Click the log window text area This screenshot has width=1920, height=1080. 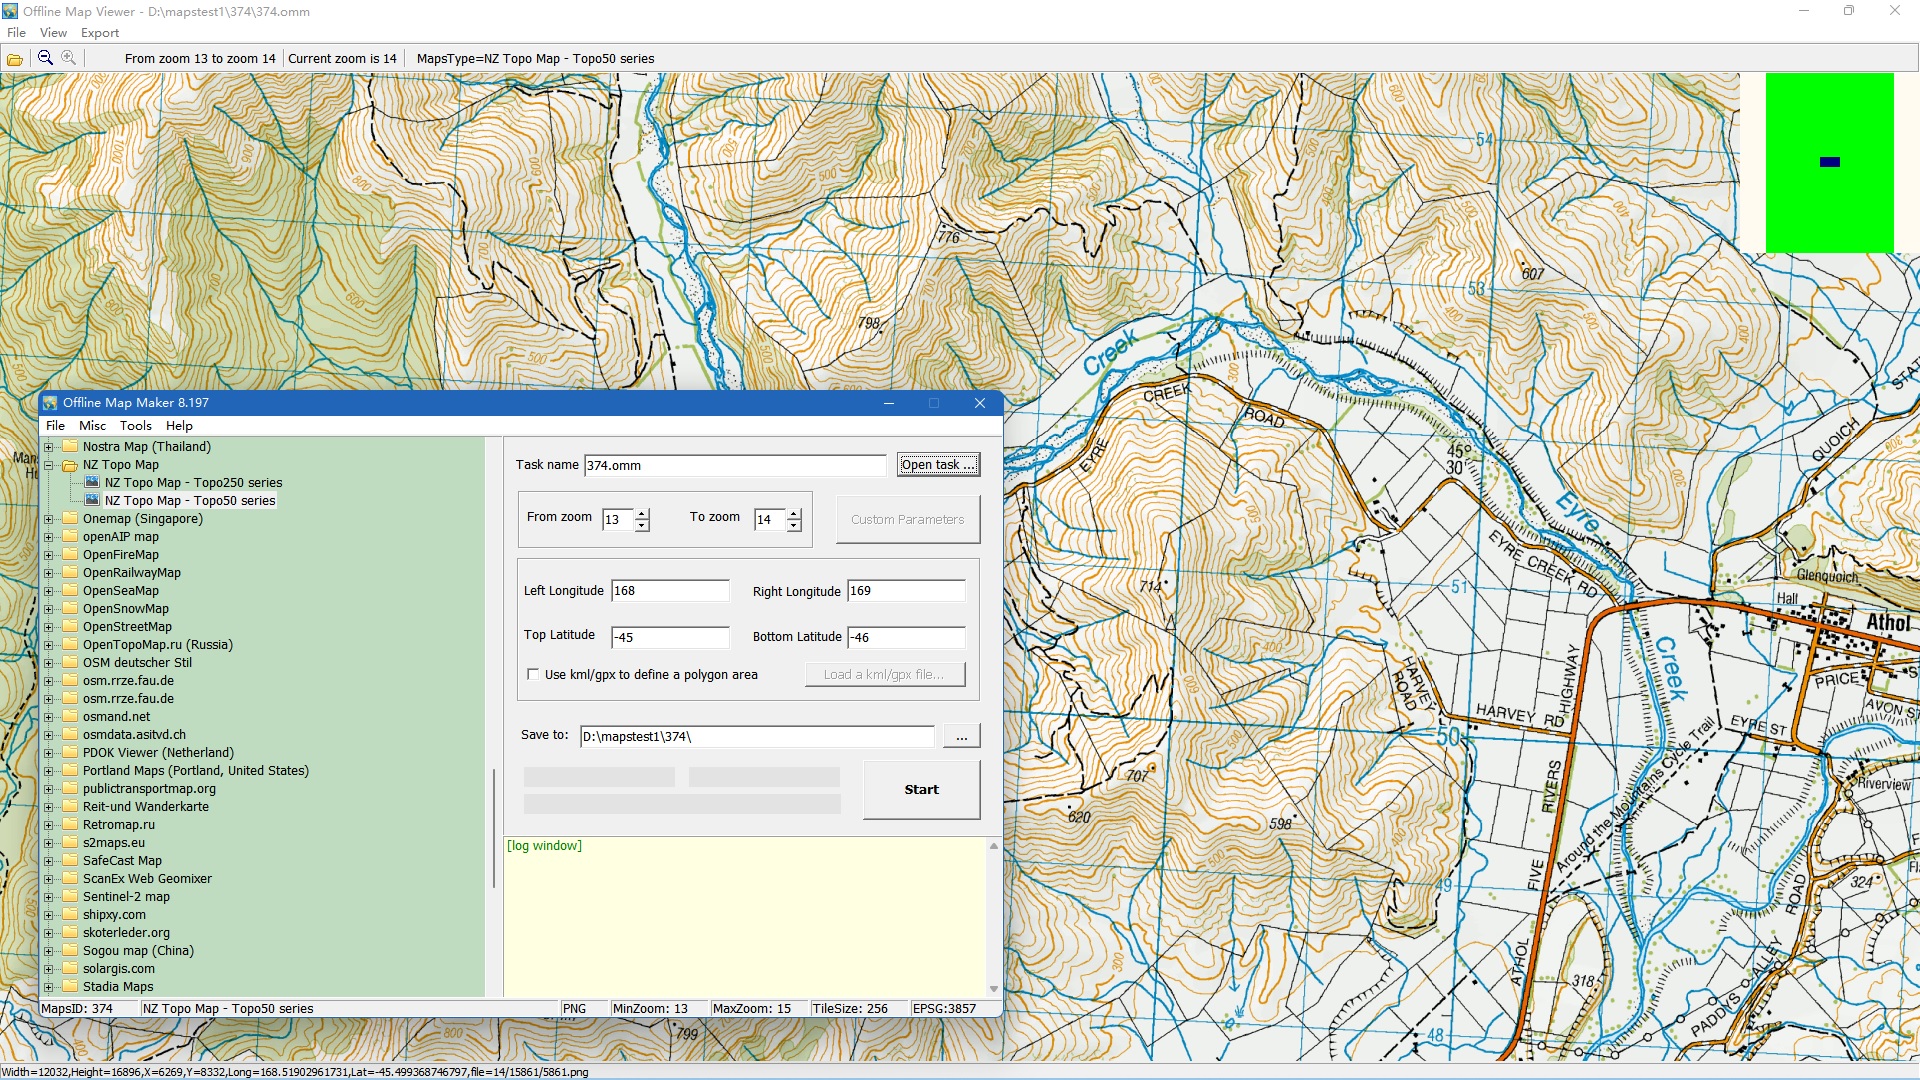(x=745, y=916)
